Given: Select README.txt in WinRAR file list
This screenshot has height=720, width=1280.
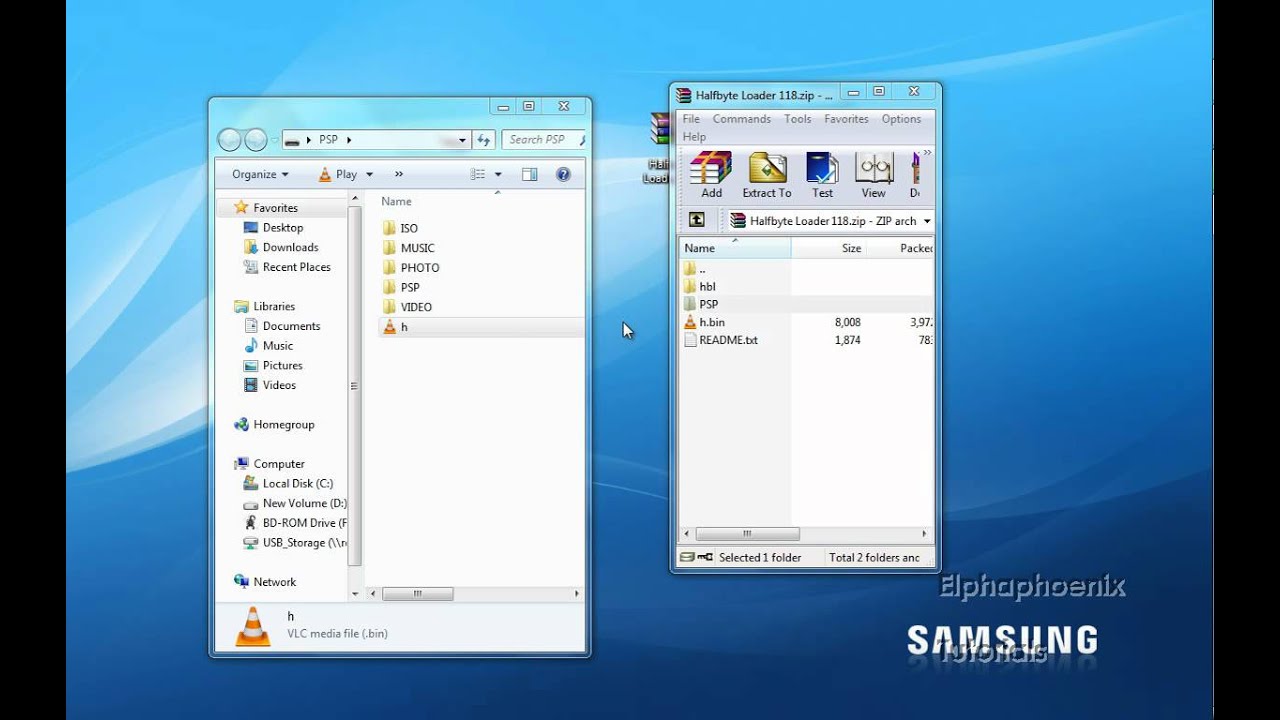Looking at the screenshot, I should point(720,340).
